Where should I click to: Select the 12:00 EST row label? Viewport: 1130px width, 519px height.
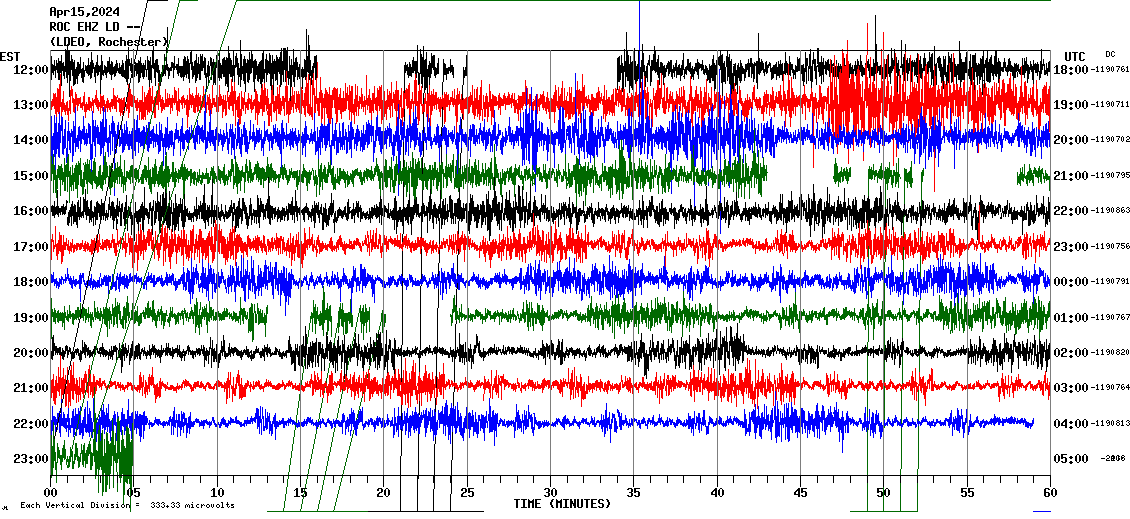[31, 69]
